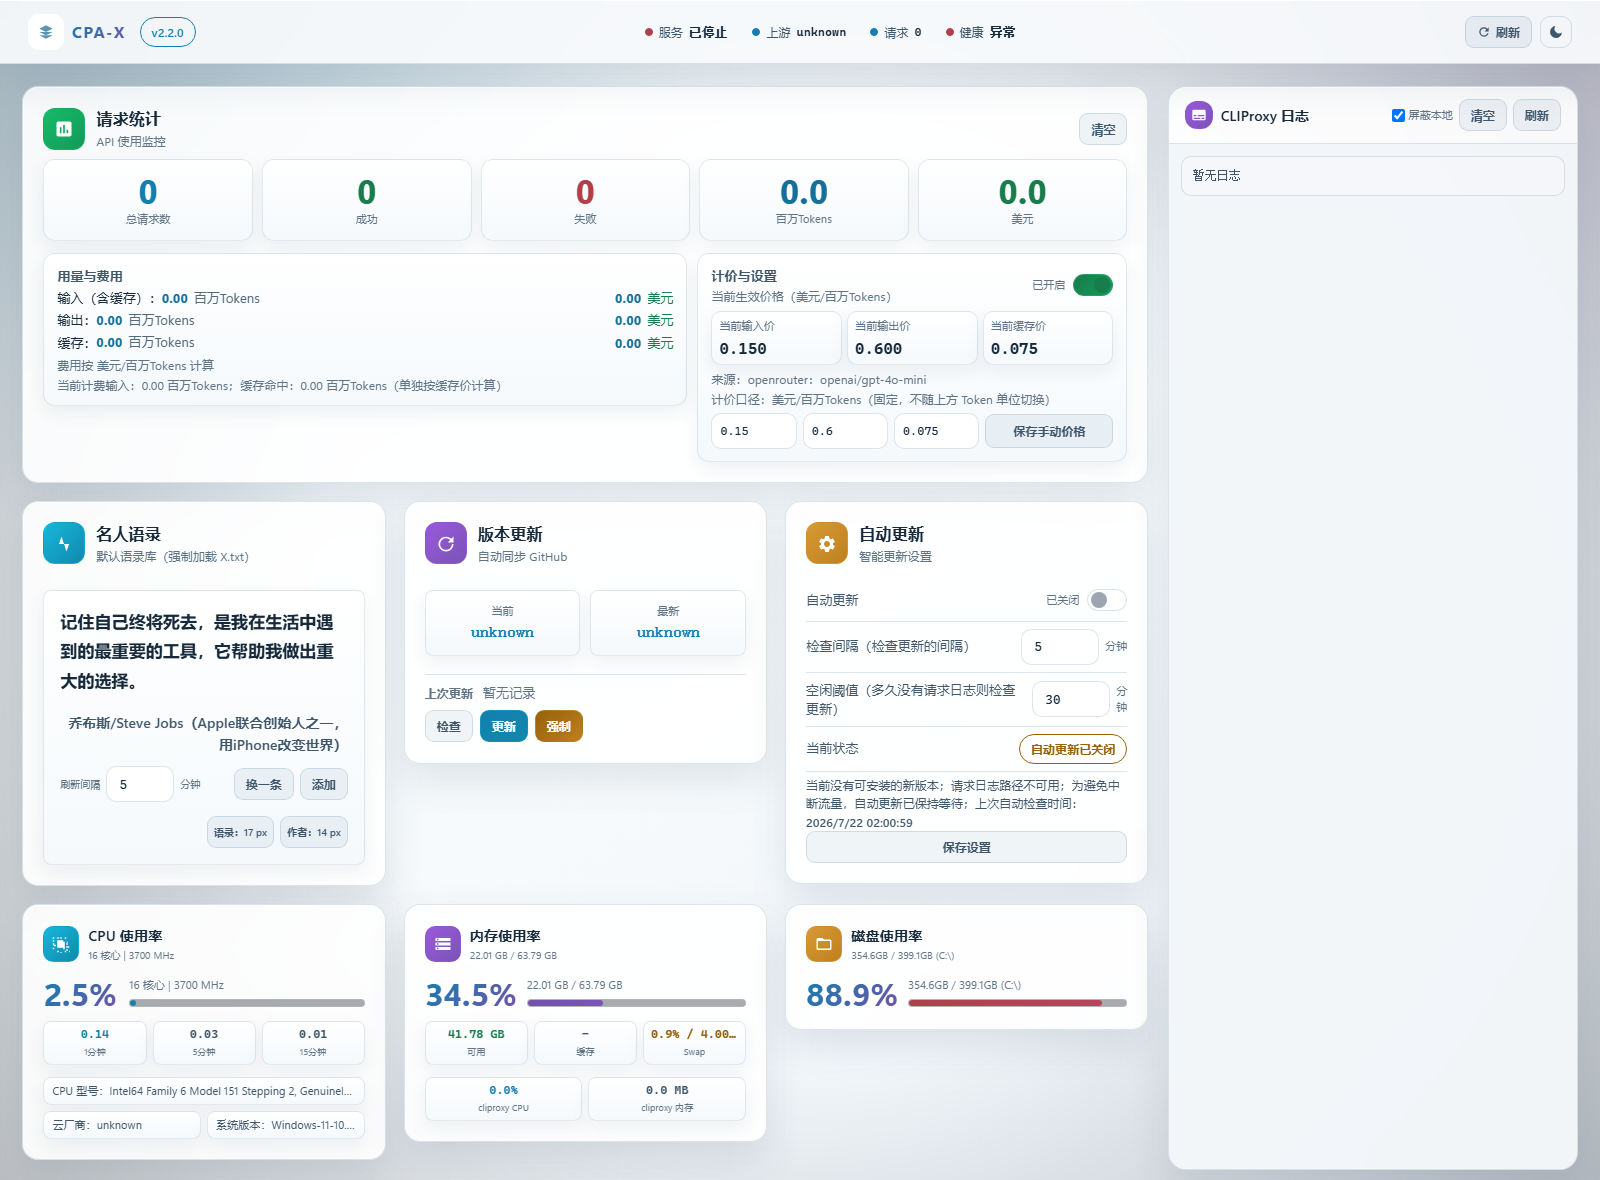Toggle dark mode moon icon

pos(1556,32)
